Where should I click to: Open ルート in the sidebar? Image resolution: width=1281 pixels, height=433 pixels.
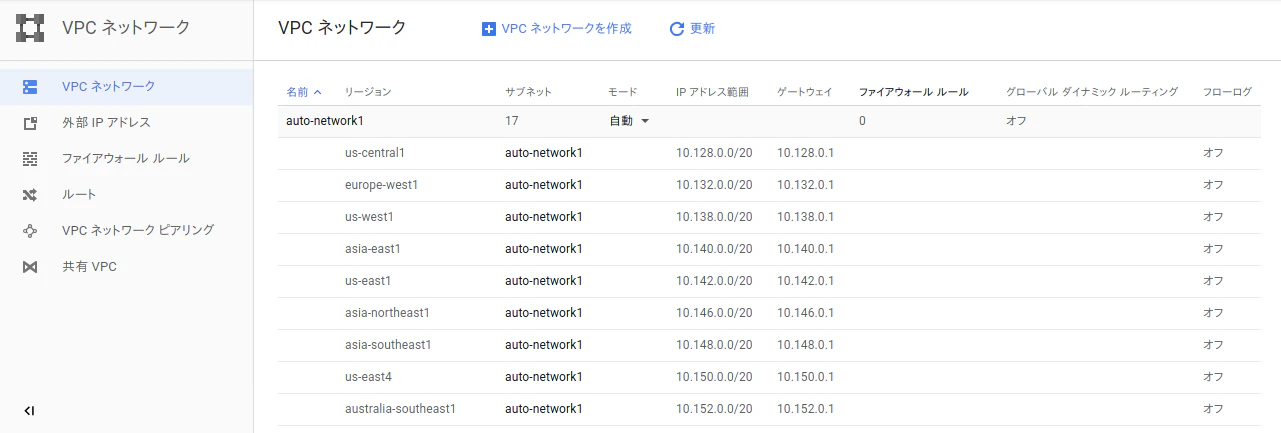[126, 195]
